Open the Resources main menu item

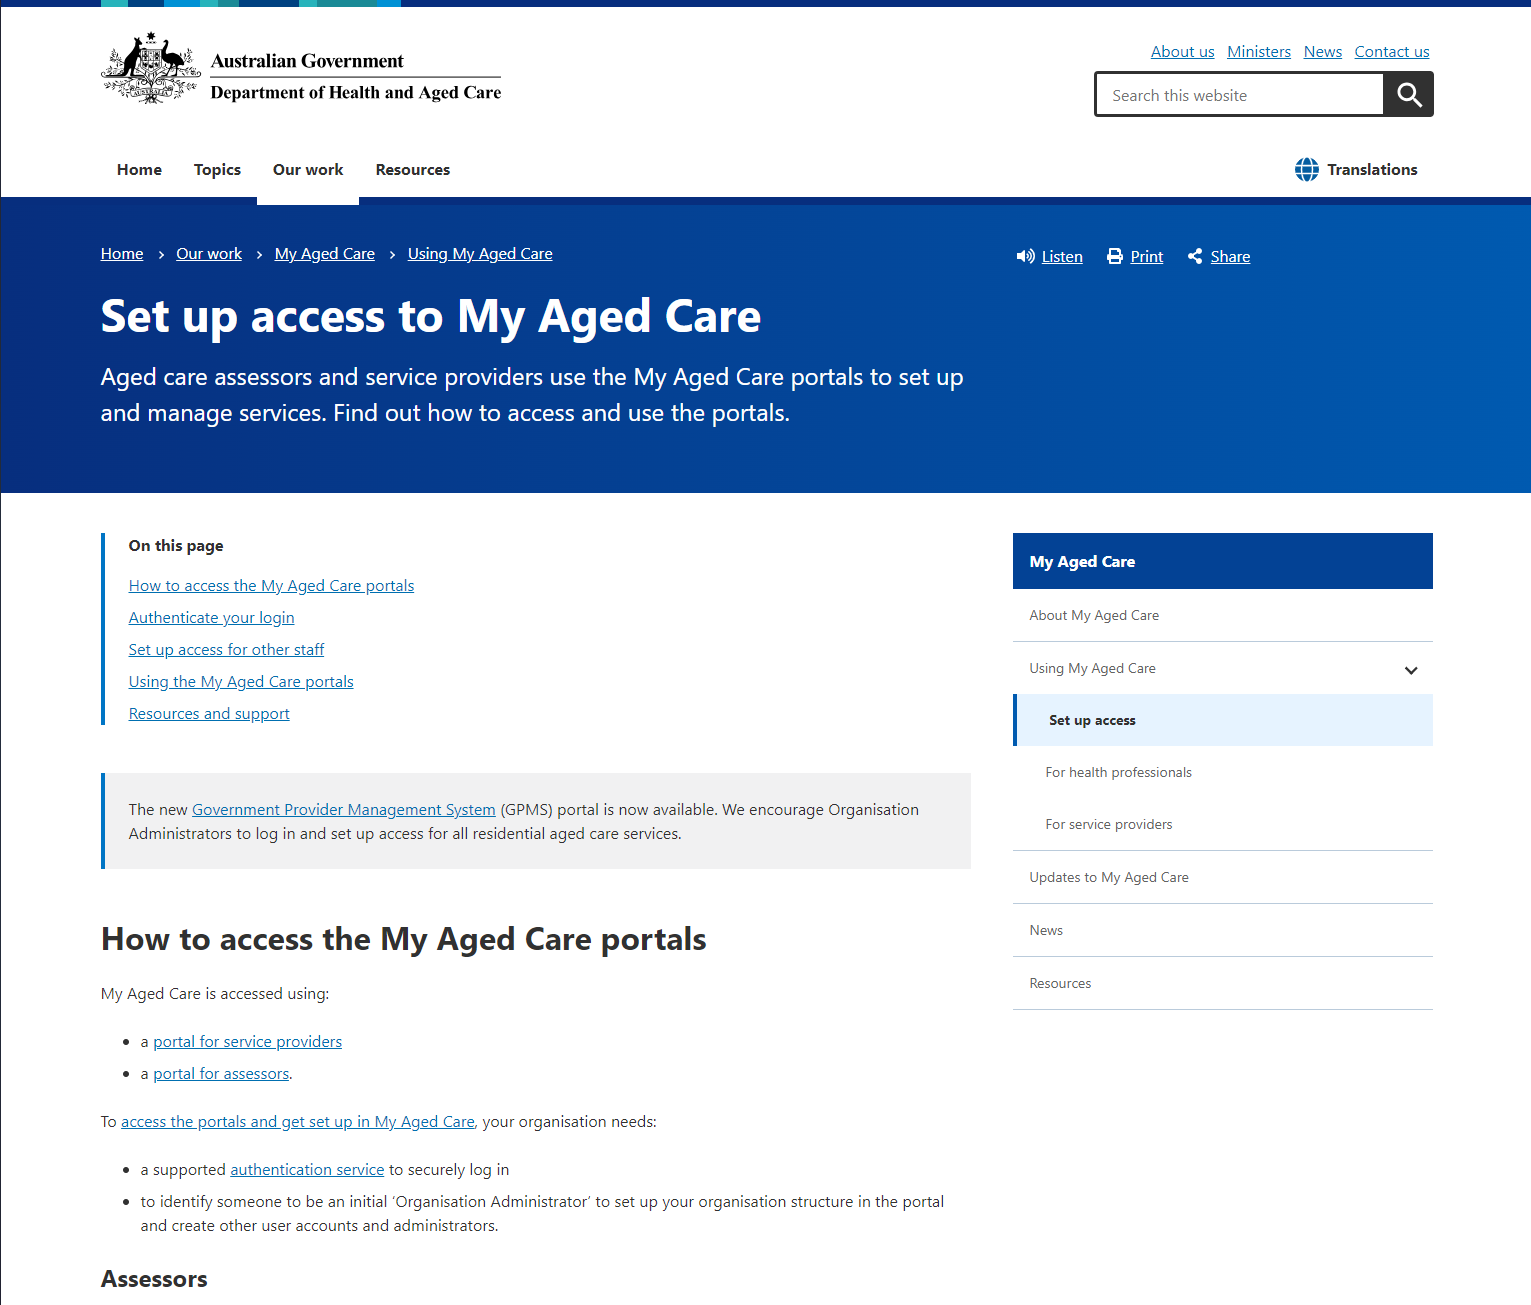click(412, 170)
